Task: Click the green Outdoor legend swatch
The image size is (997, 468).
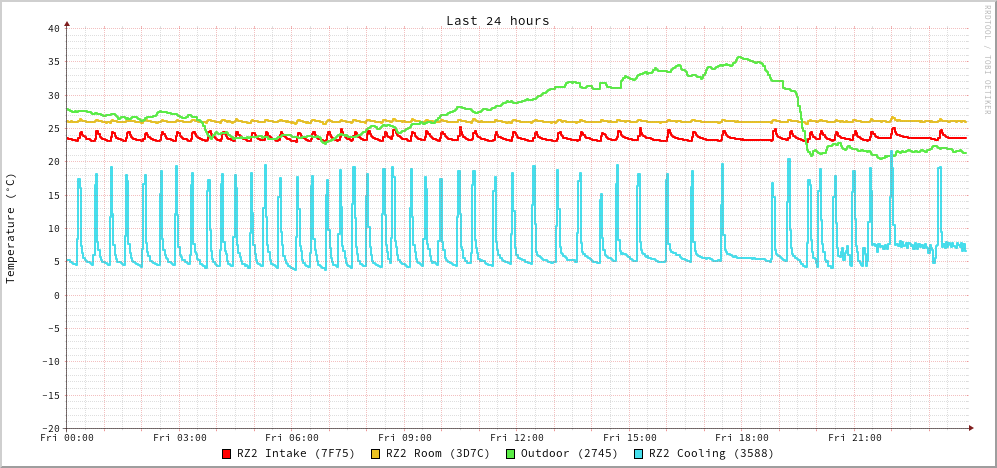Action: click(x=510, y=454)
